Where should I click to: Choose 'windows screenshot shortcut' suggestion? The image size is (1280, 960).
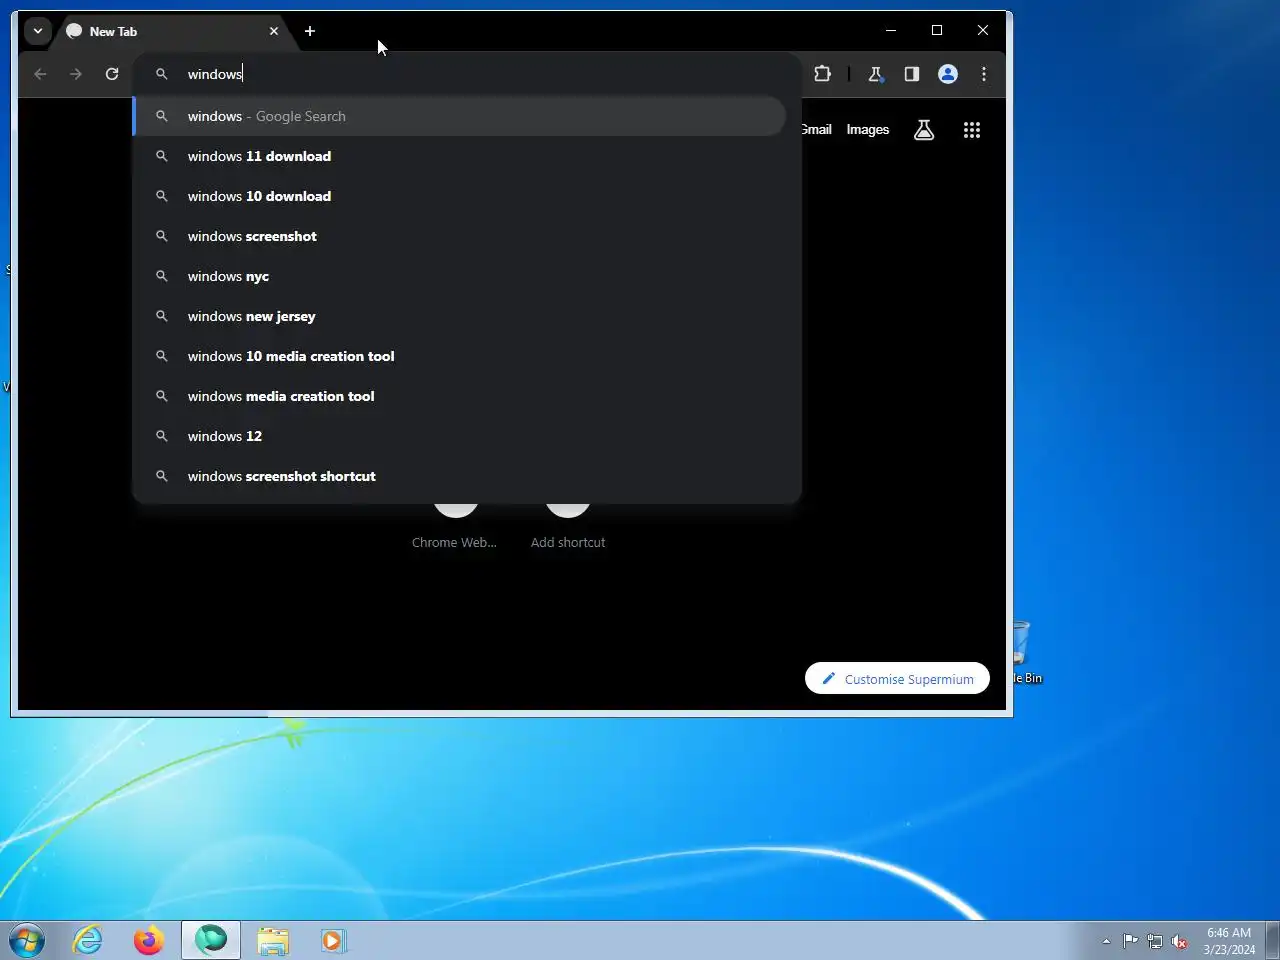coord(460,476)
